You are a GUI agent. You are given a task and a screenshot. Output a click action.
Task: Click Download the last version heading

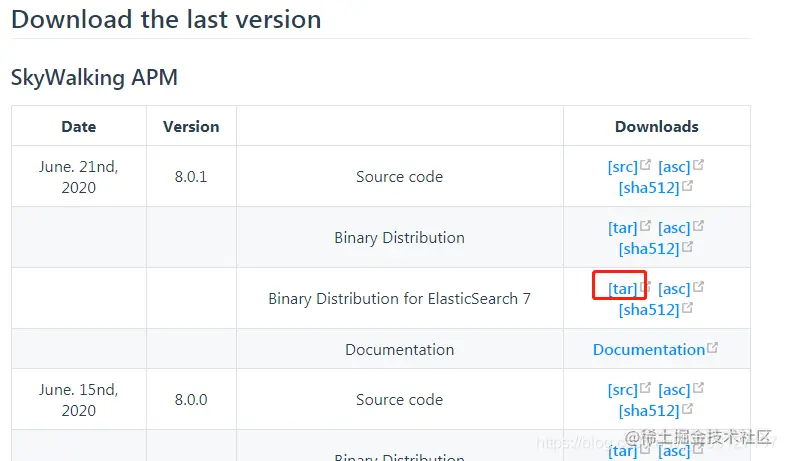coord(166,20)
